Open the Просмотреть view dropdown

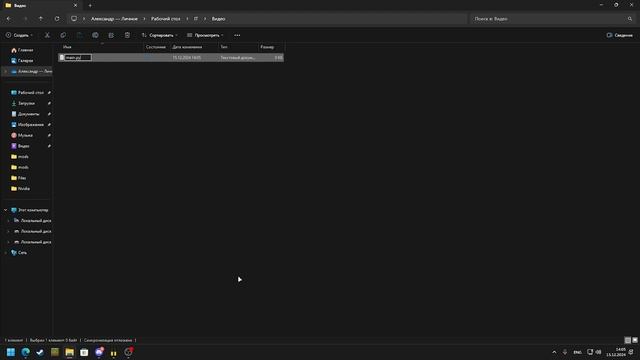pyautogui.click(x=205, y=36)
